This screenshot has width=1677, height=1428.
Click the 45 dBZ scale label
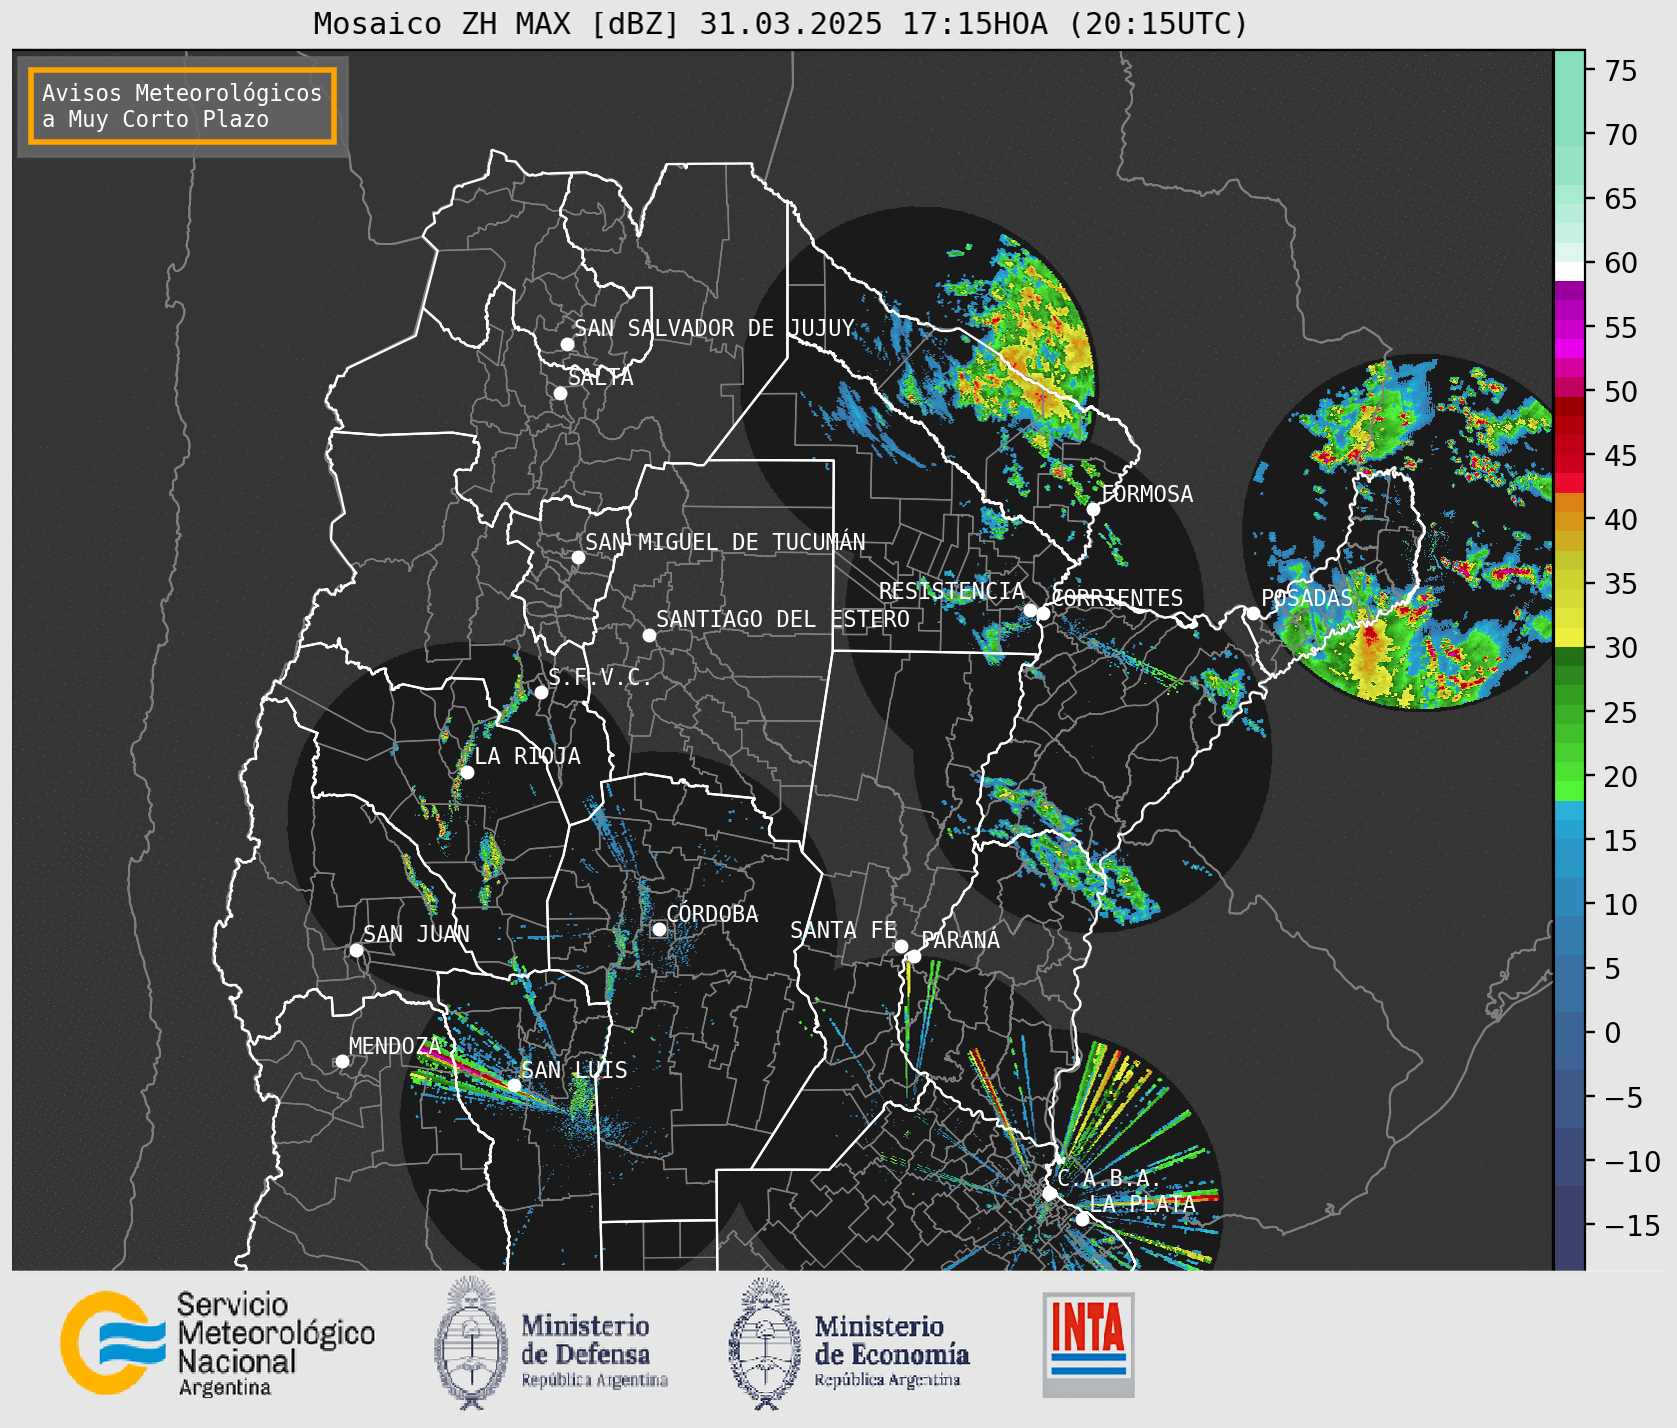coord(1621,456)
